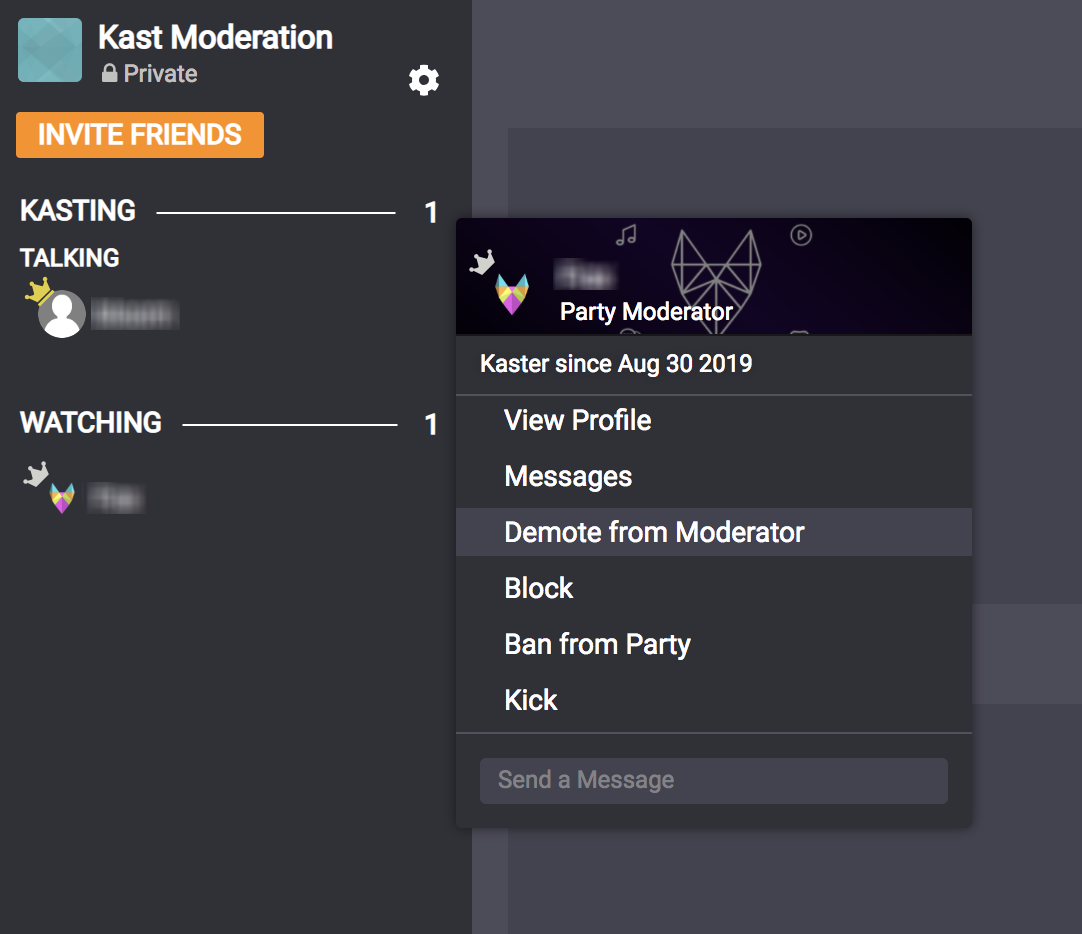Viewport: 1082px width, 934px height.
Task: Open party settings gear icon
Action: coord(424,80)
